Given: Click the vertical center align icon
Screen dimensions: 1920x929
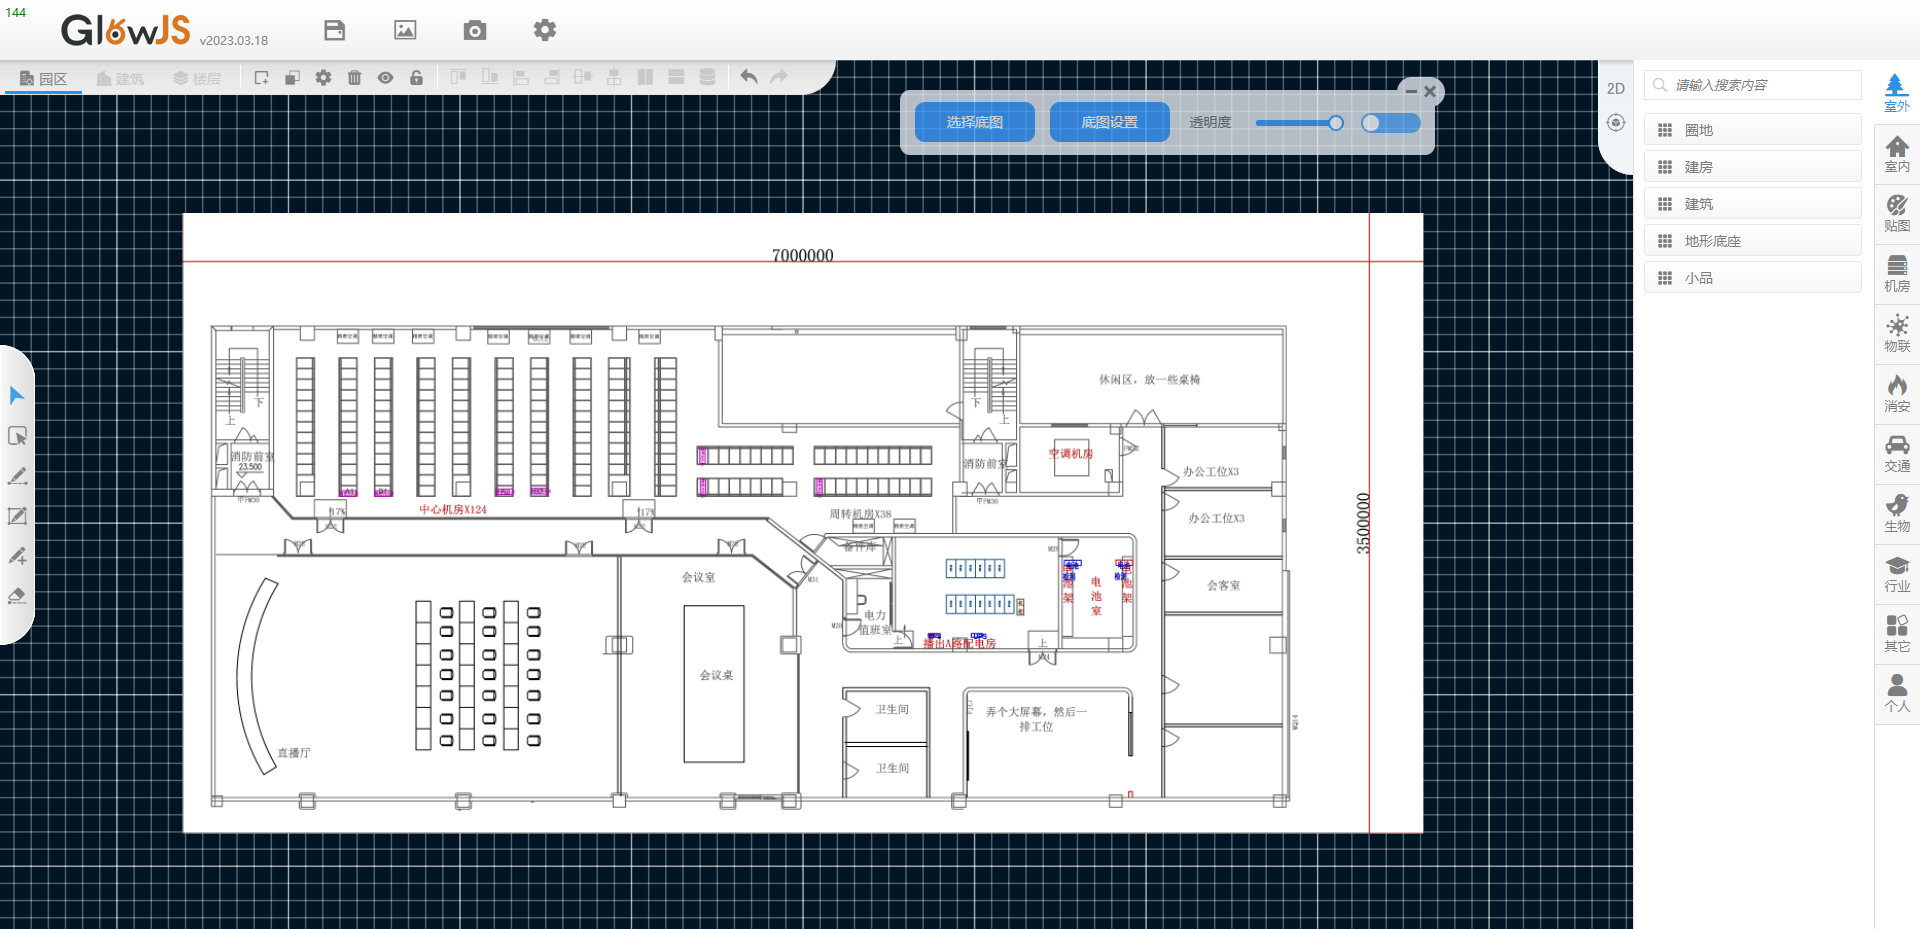Looking at the screenshot, I should point(614,77).
